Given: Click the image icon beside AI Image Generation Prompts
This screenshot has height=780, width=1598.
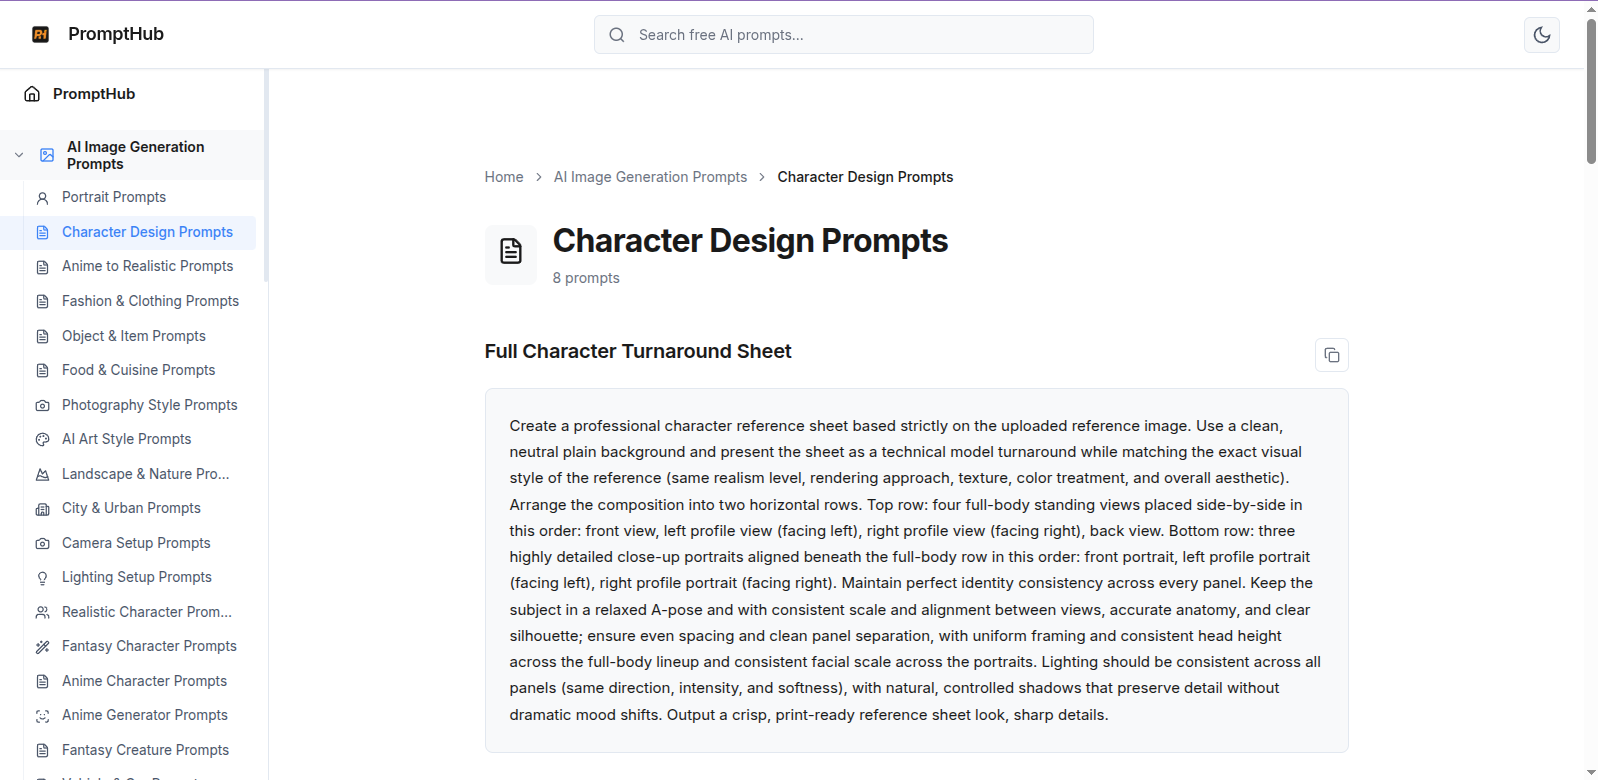Looking at the screenshot, I should (47, 155).
